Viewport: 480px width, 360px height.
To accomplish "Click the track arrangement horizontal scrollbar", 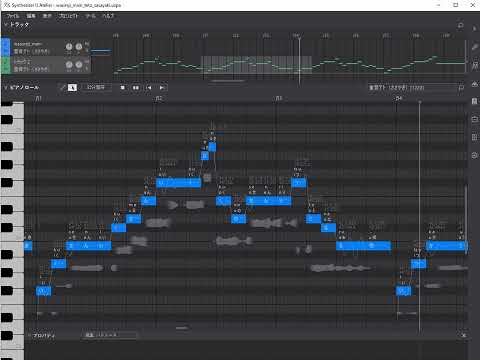I will [x=228, y=81].
